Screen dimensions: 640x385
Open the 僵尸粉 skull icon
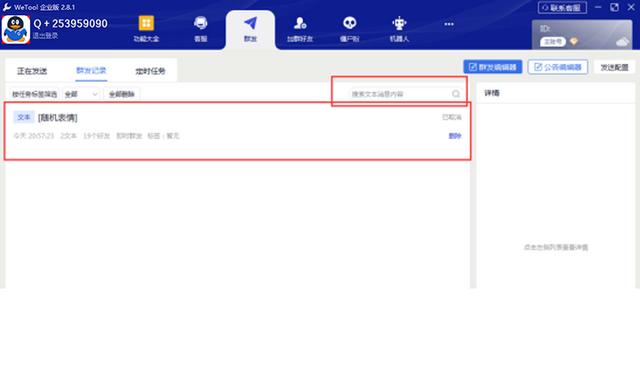pos(350,23)
